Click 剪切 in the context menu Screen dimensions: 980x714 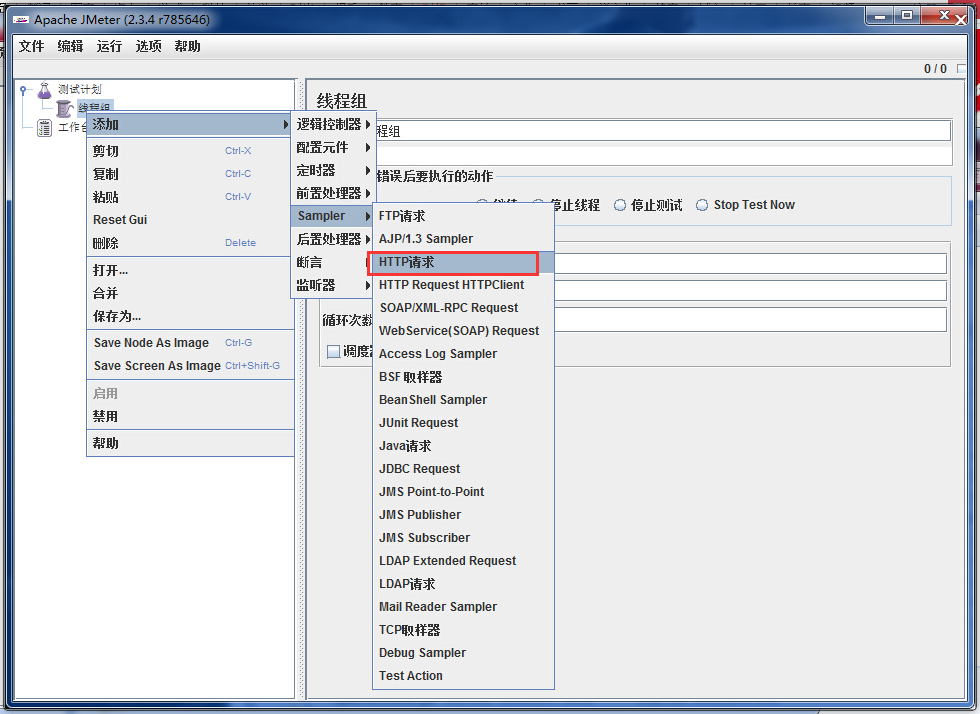[x=190, y=151]
